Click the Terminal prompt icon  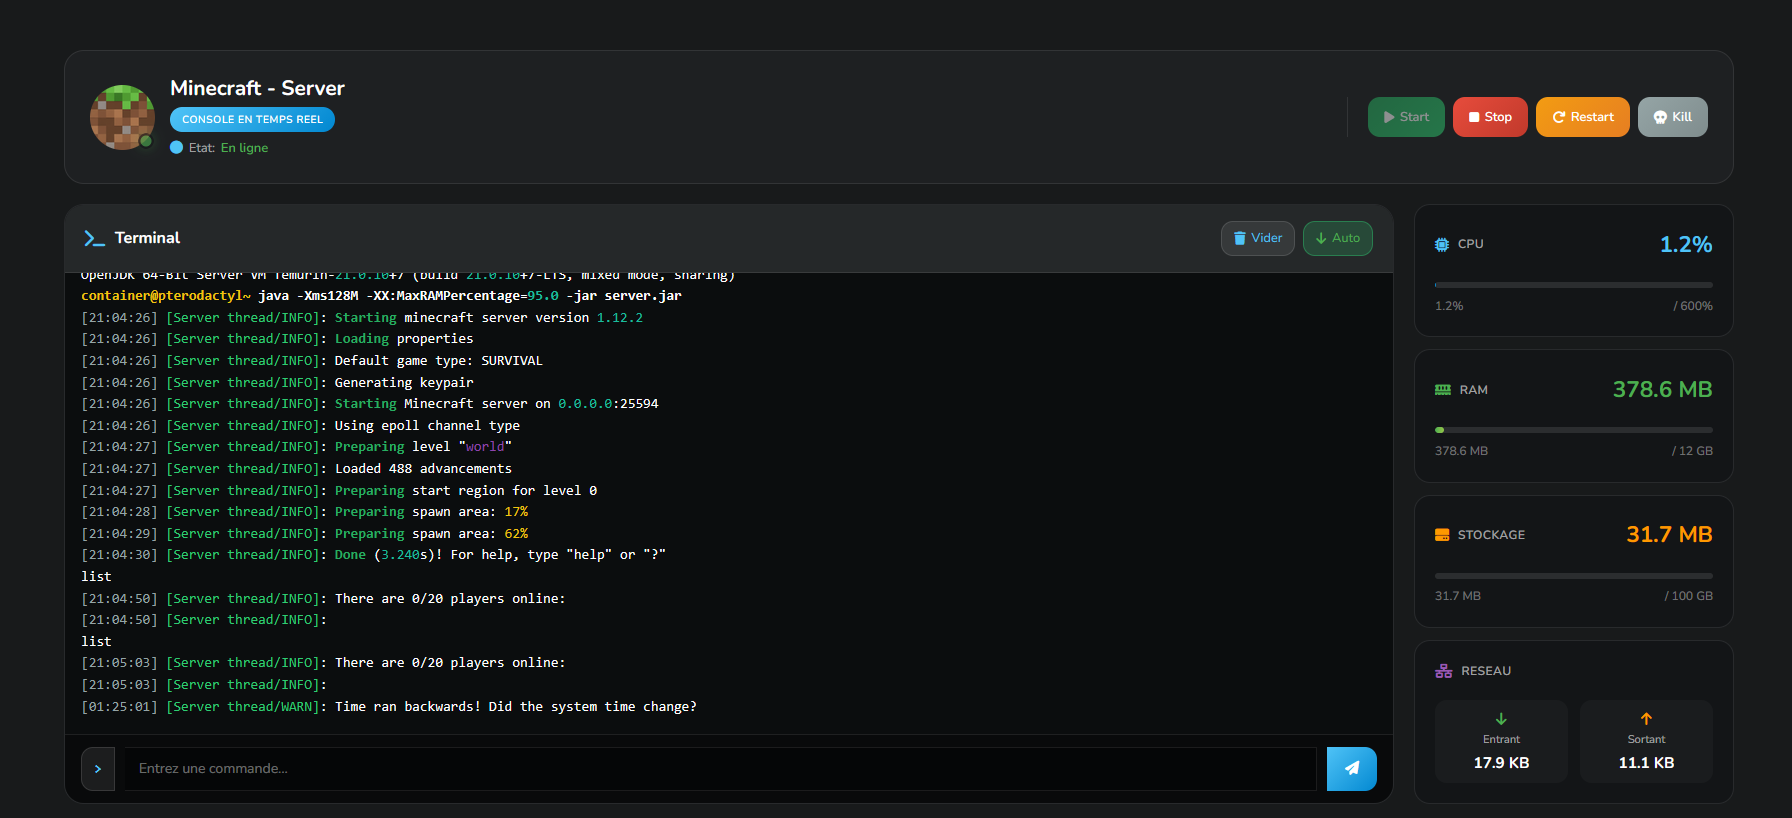point(94,238)
